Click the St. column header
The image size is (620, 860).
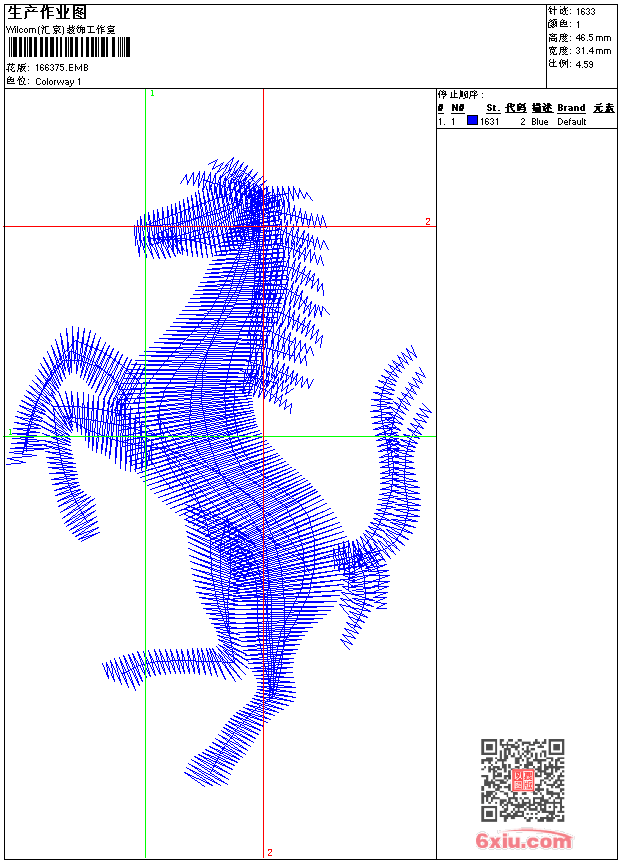coord(492,107)
